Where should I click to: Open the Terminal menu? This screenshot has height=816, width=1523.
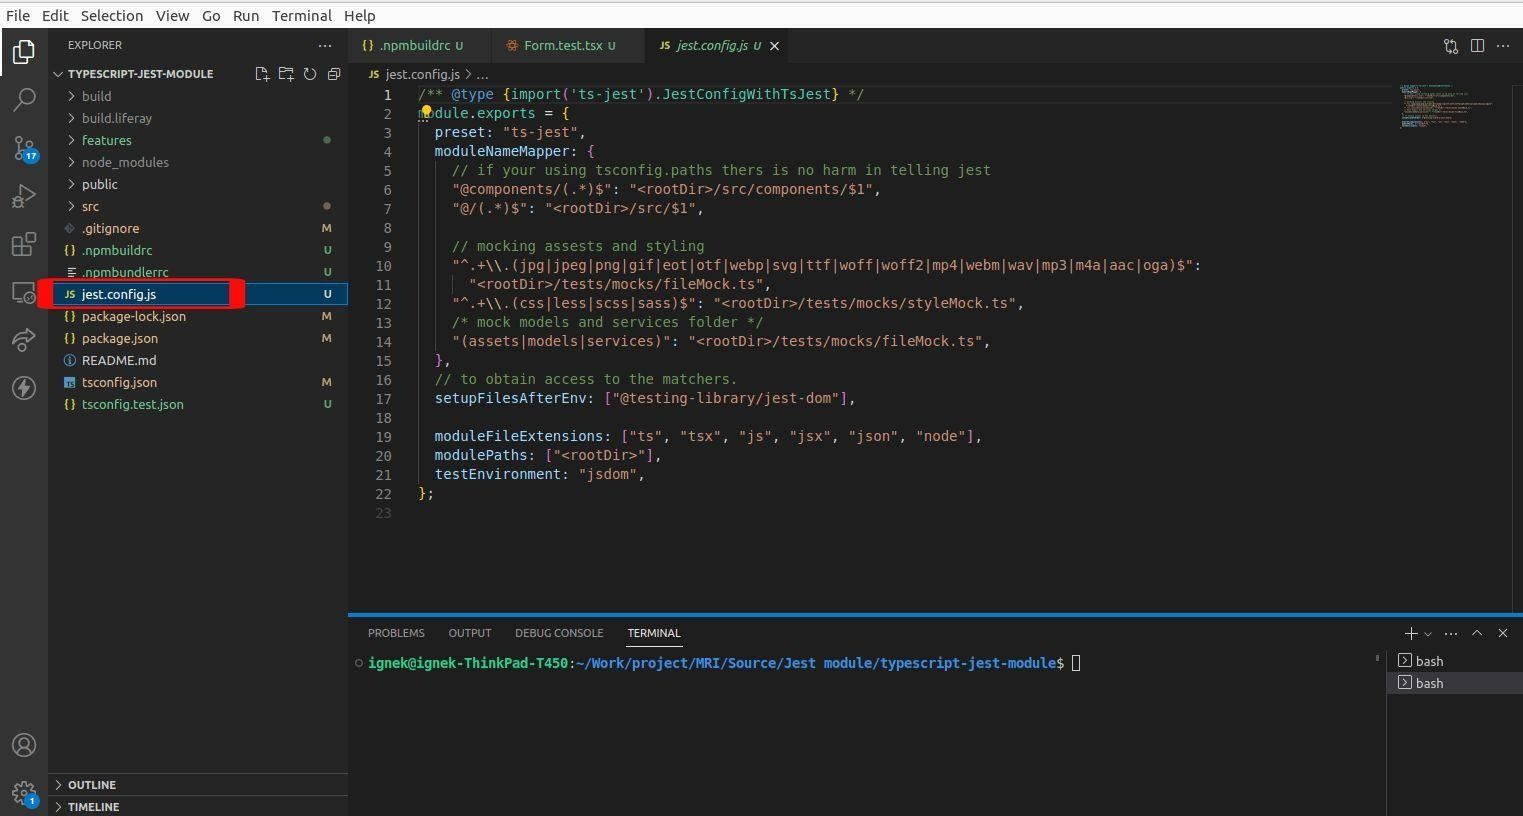tap(301, 15)
